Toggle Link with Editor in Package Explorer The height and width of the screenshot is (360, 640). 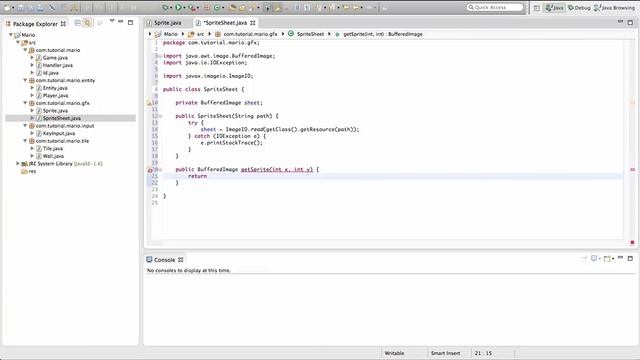[87, 23]
